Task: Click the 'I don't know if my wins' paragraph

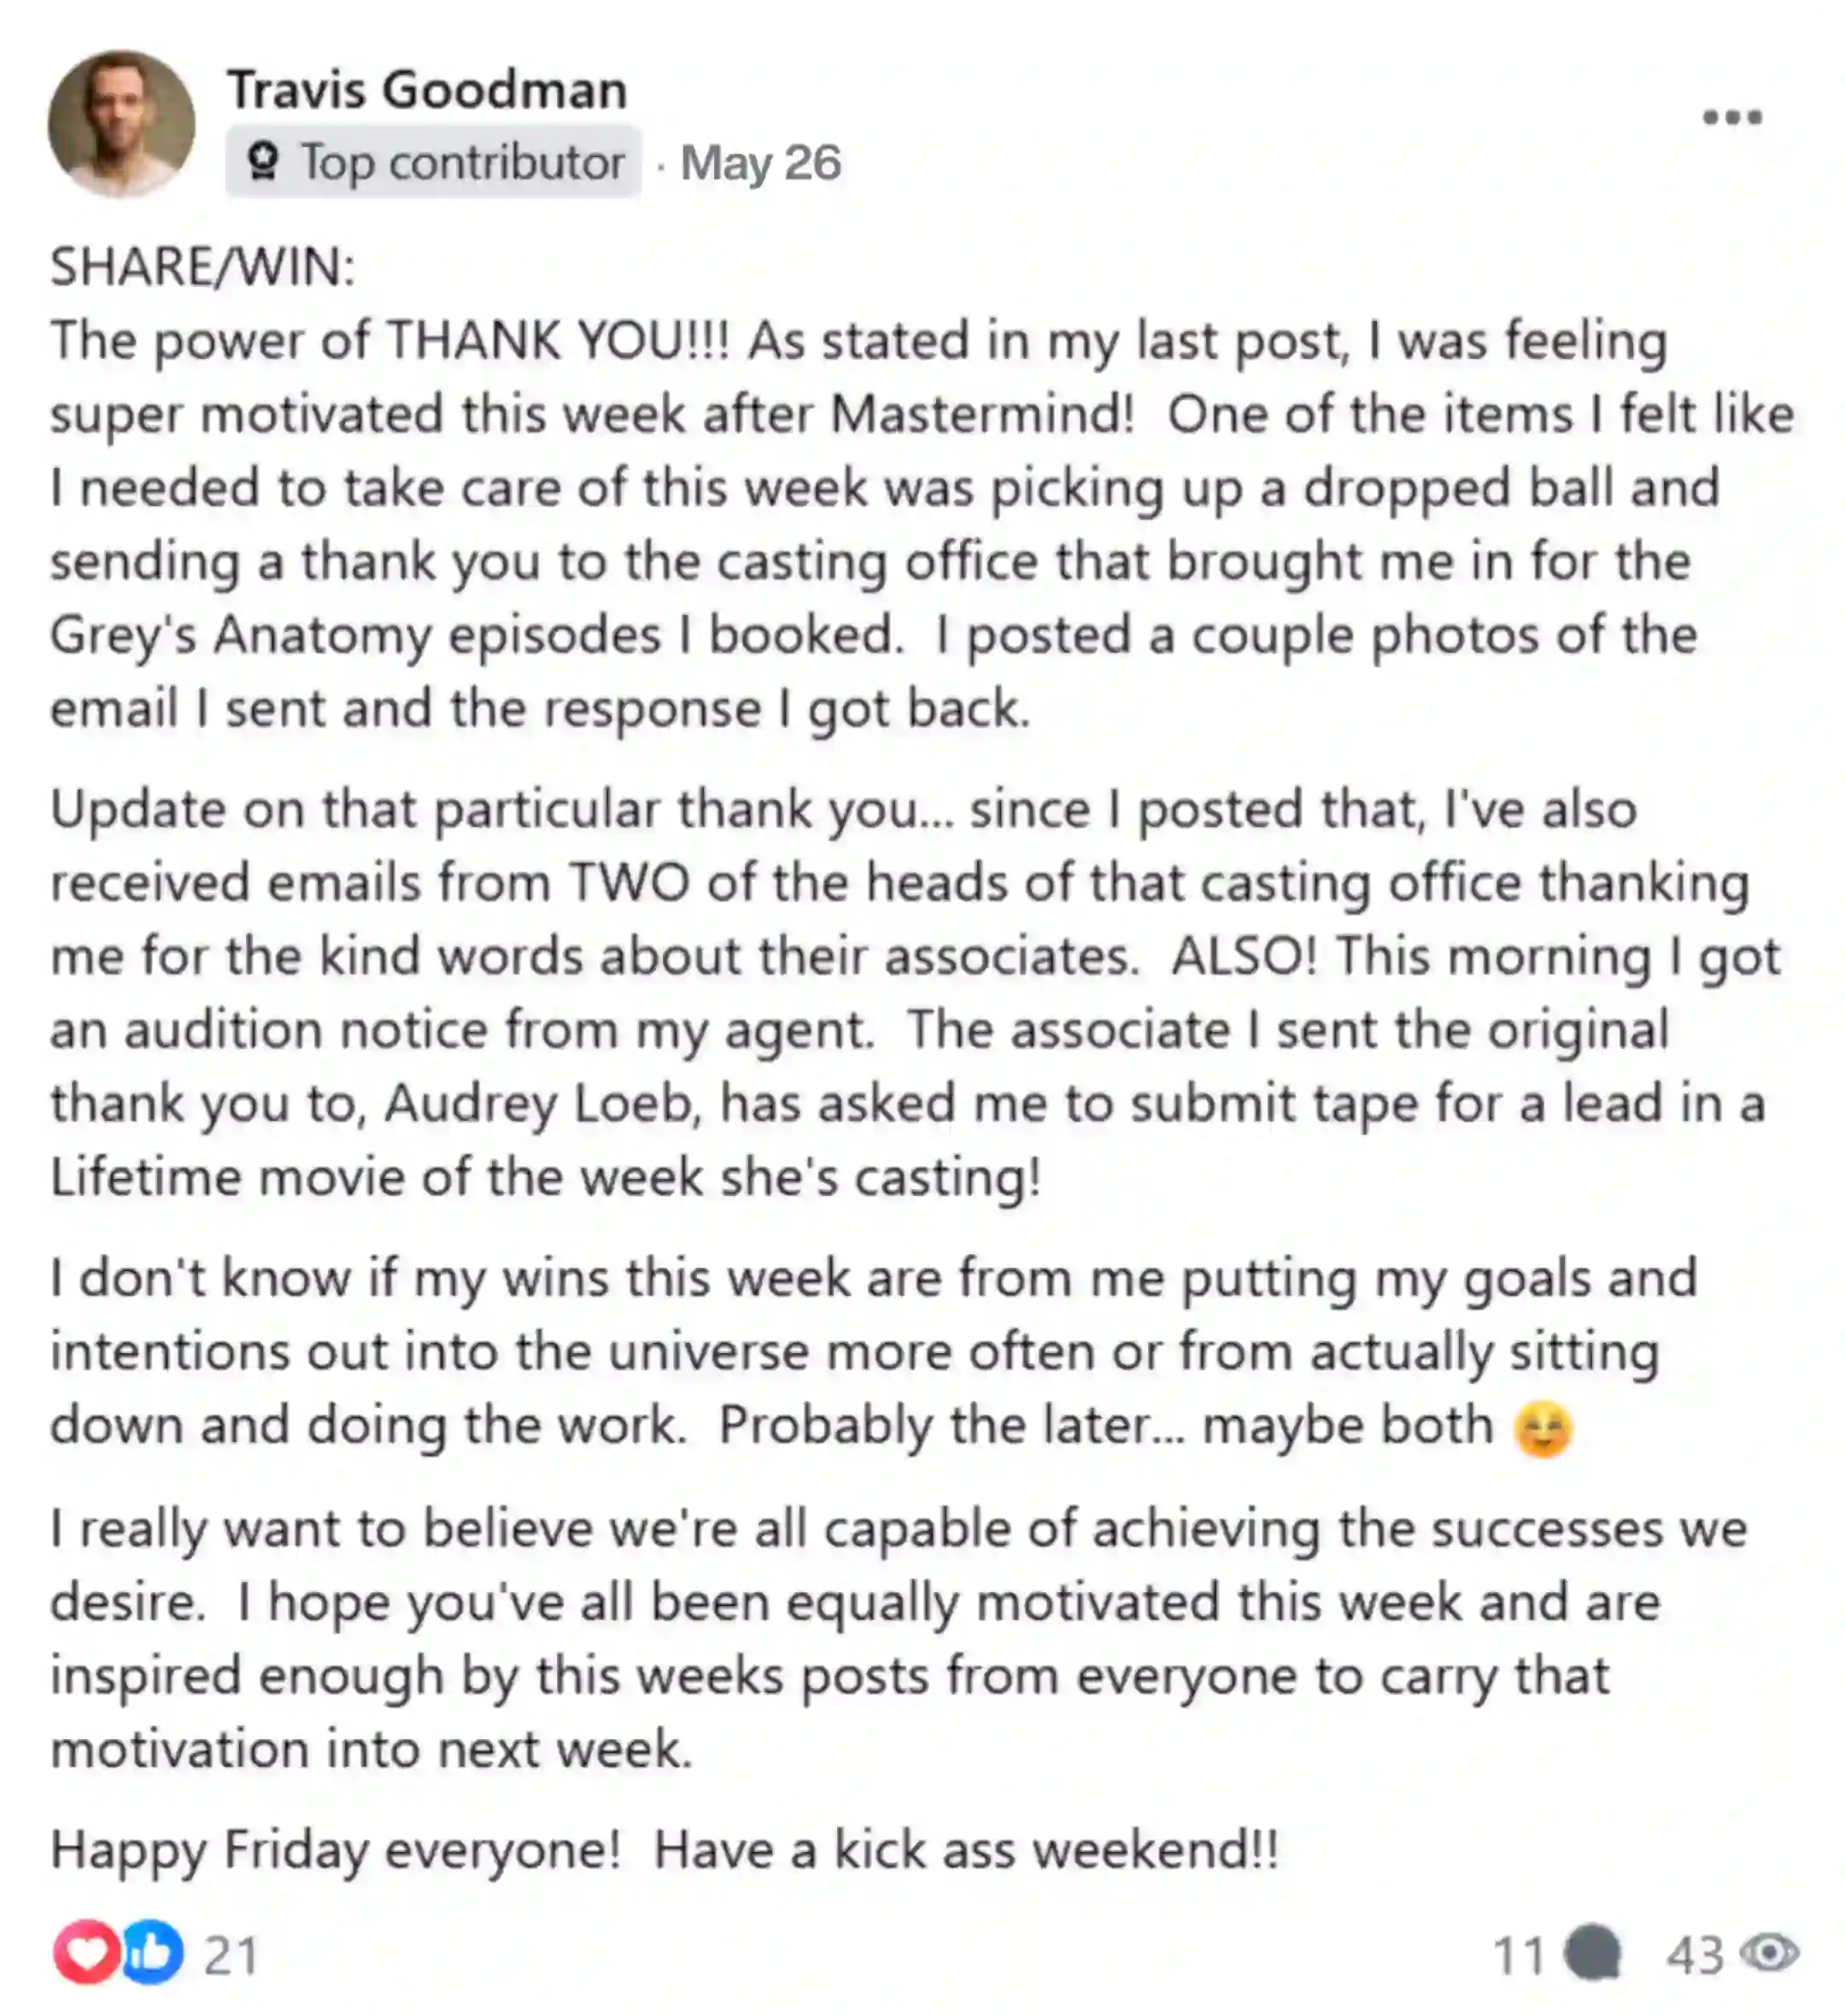Action: pyautogui.click(x=873, y=1353)
